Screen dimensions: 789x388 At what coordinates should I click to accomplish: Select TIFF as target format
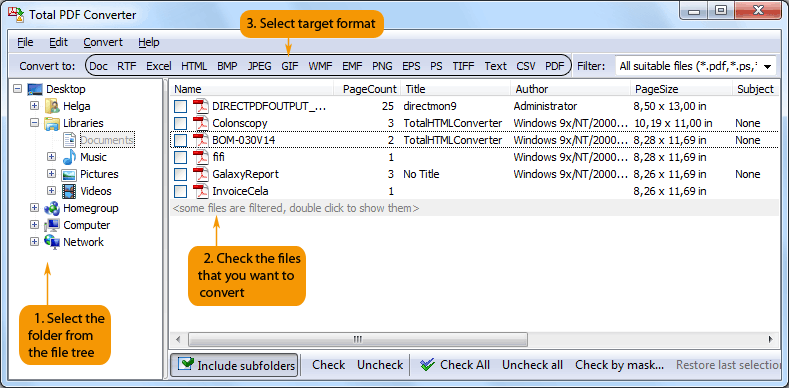(x=463, y=66)
